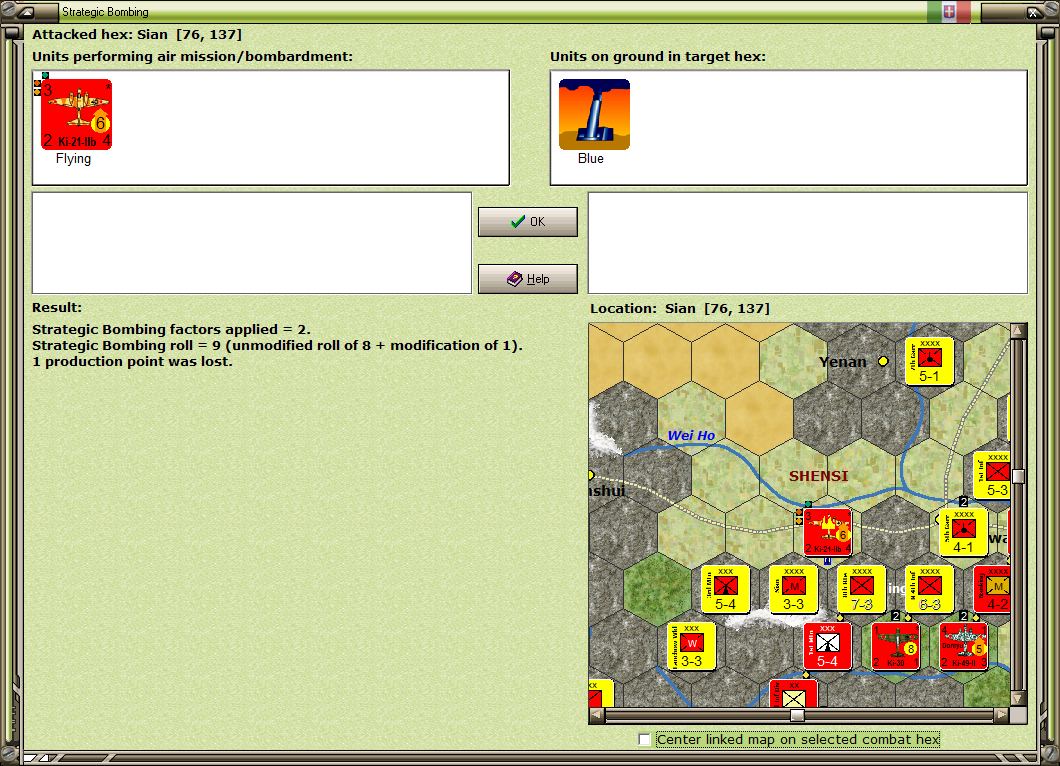This screenshot has width=1060, height=766.
Task: Click the map's horizontal scrollbar thumb
Action: [x=797, y=715]
